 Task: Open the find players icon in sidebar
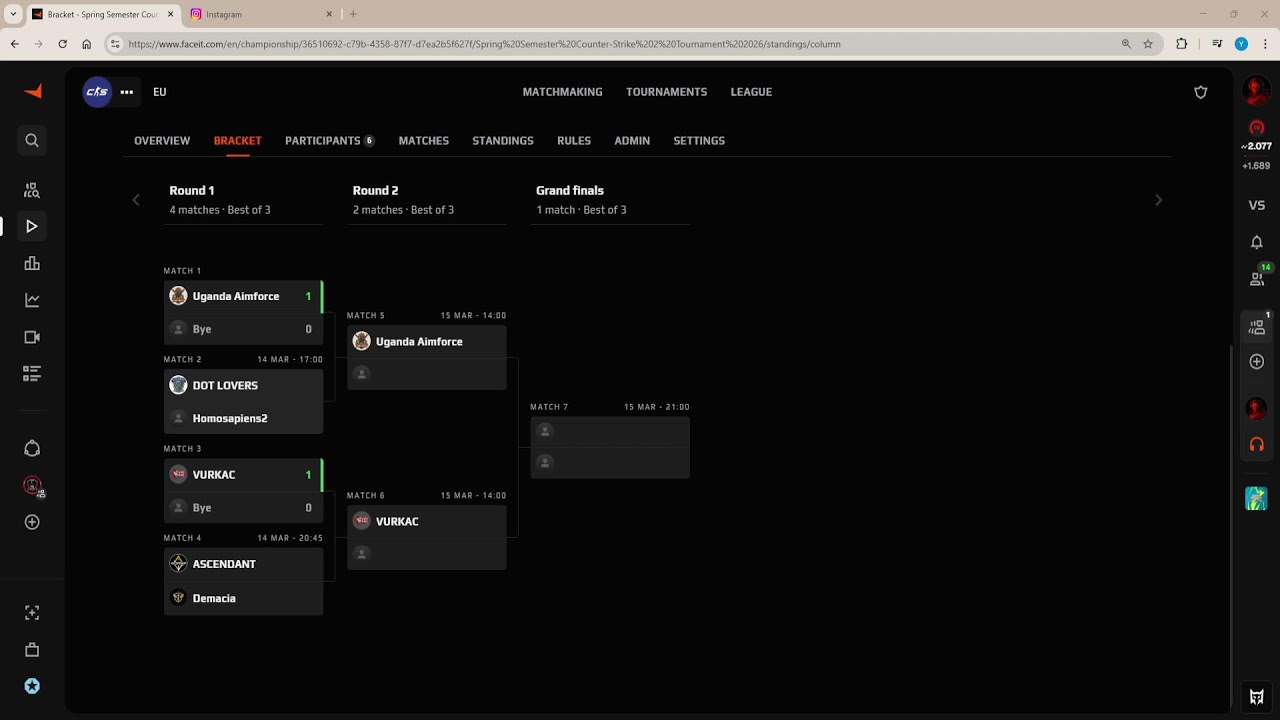pyautogui.click(x=32, y=190)
